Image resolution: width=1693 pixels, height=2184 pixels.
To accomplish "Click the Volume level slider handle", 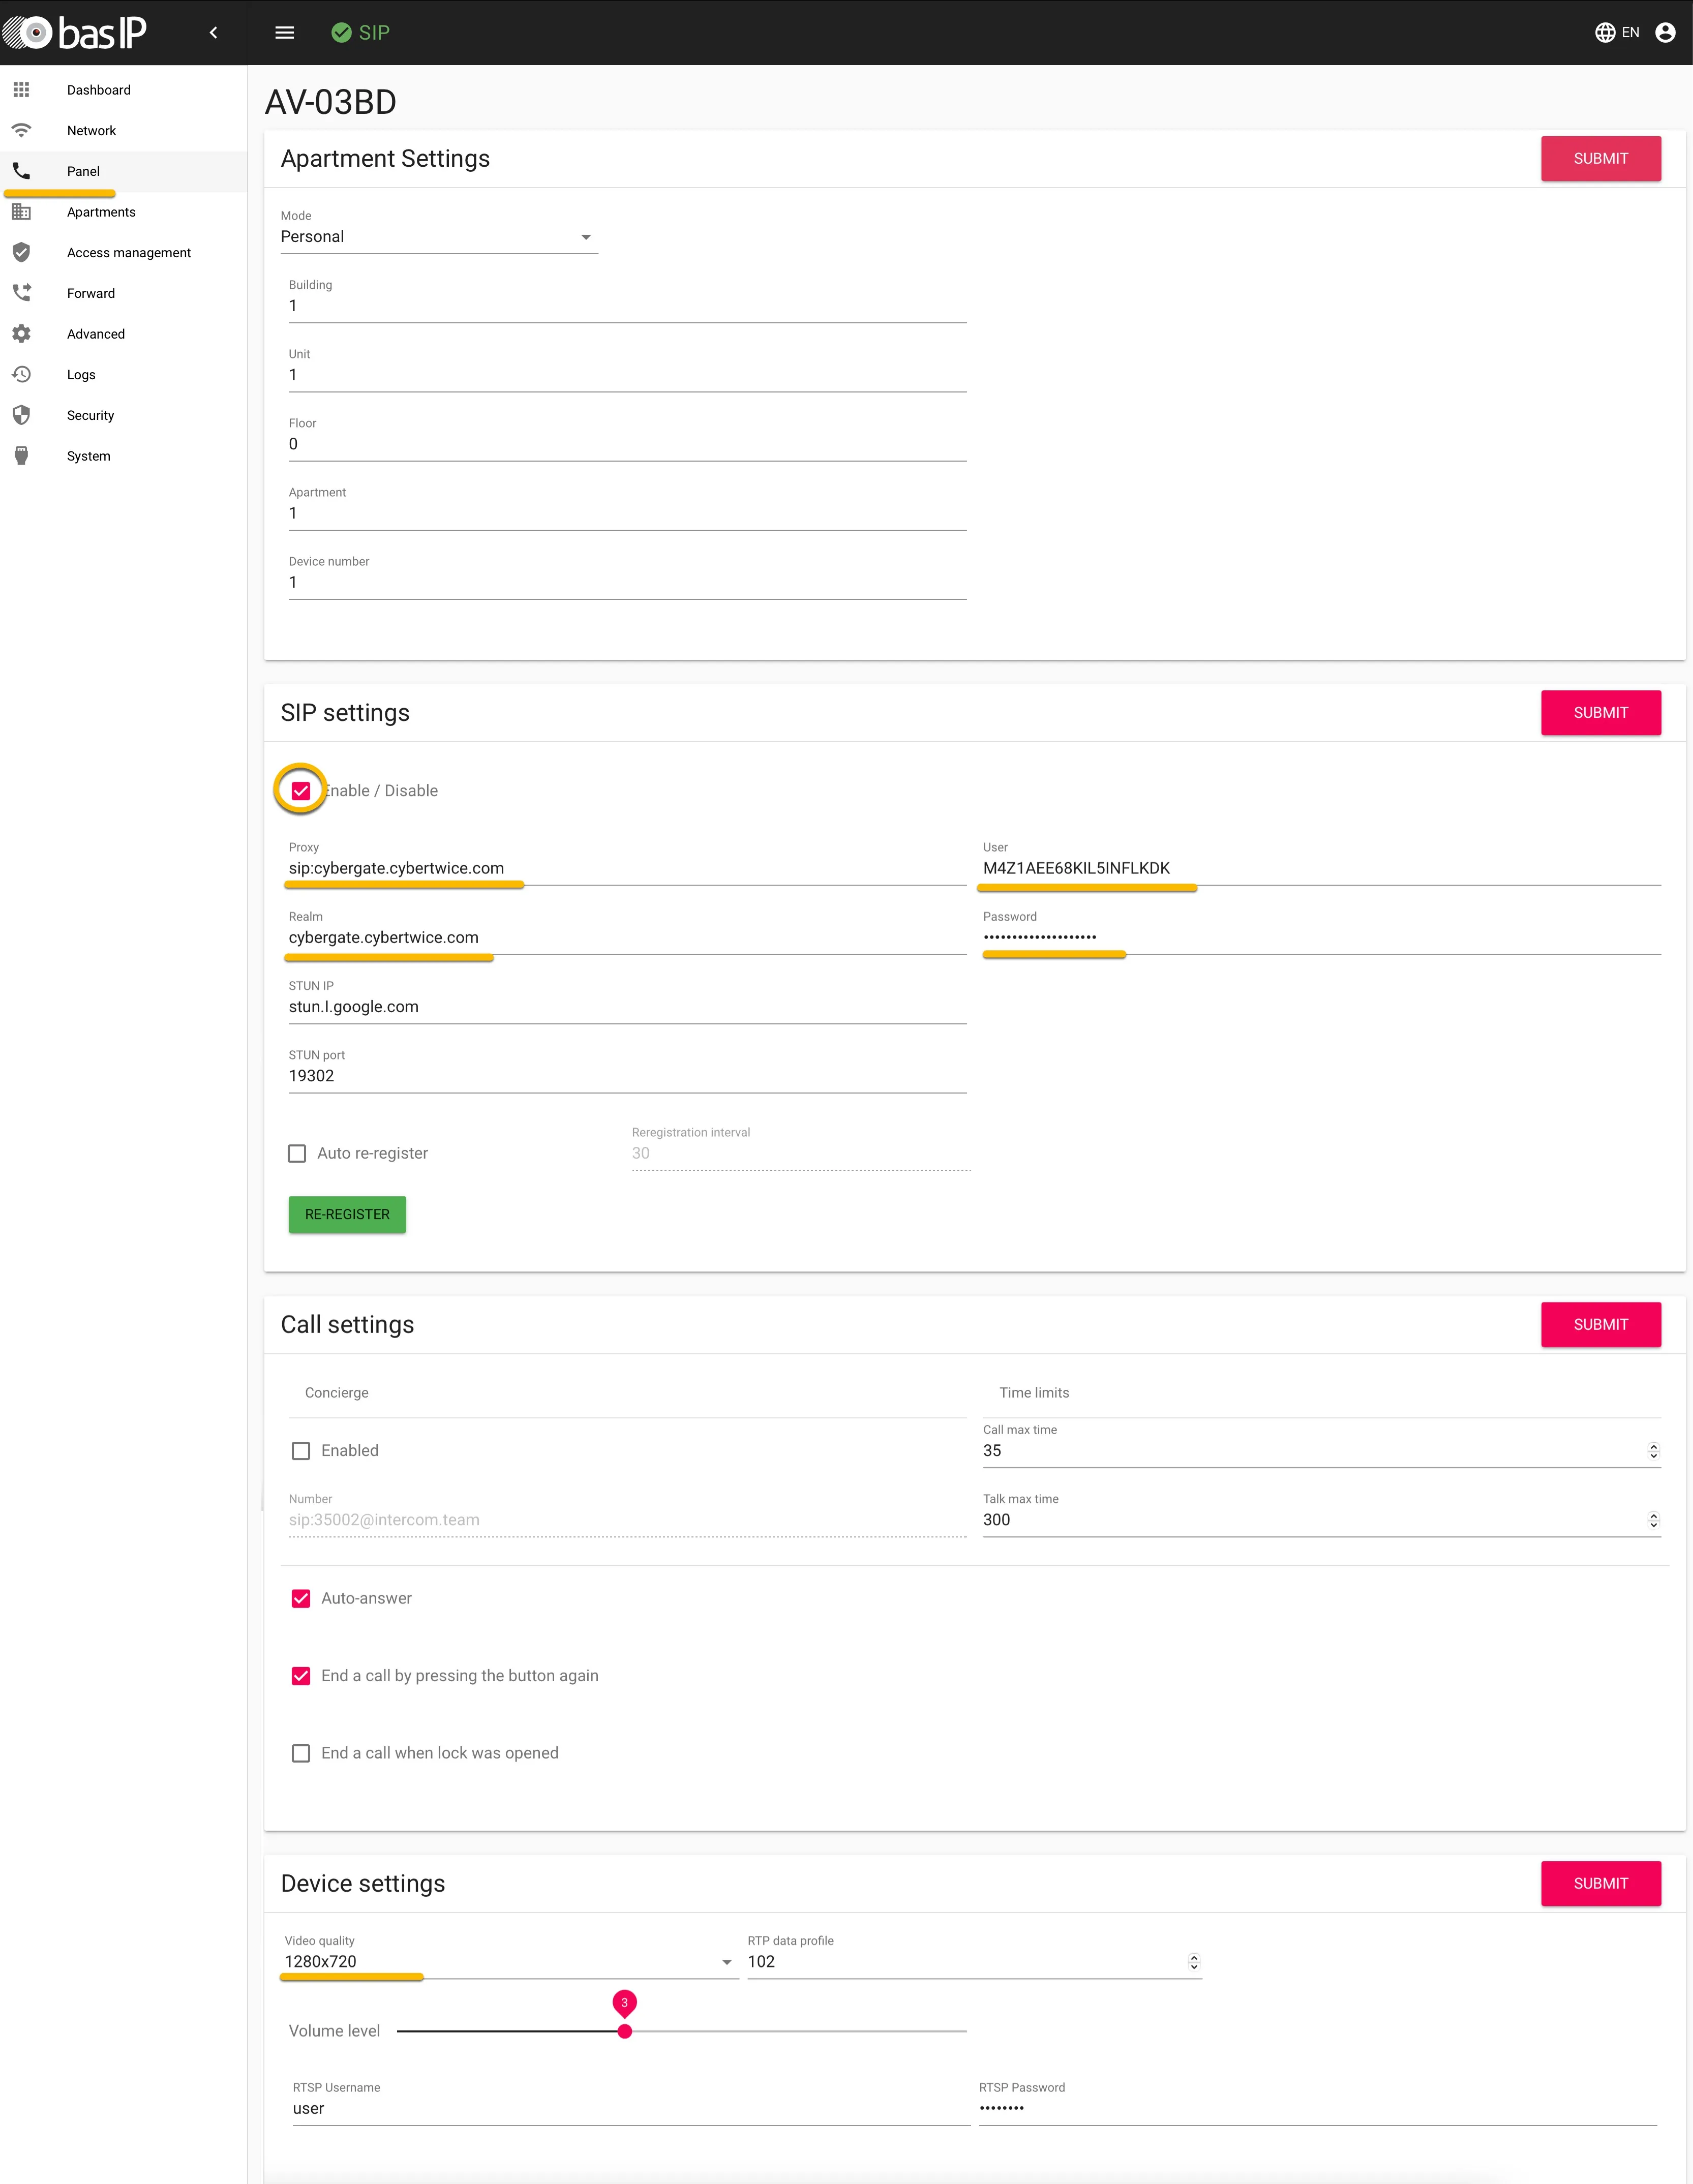I will coord(624,2031).
